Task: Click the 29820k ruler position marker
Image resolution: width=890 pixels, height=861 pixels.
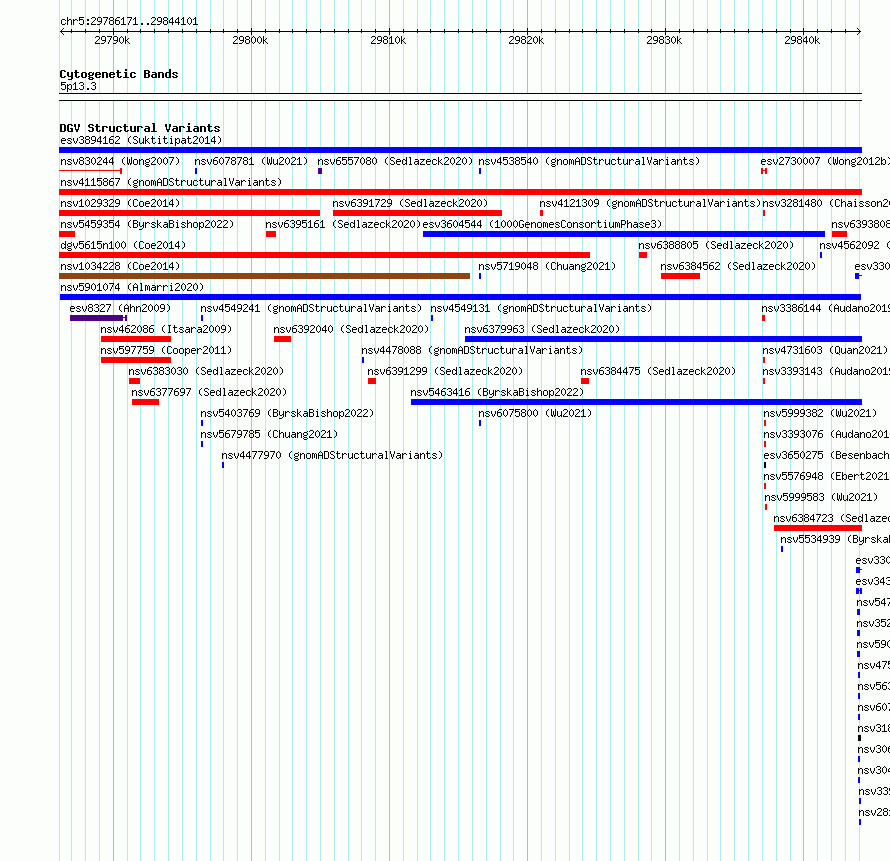Action: pyautogui.click(x=526, y=40)
